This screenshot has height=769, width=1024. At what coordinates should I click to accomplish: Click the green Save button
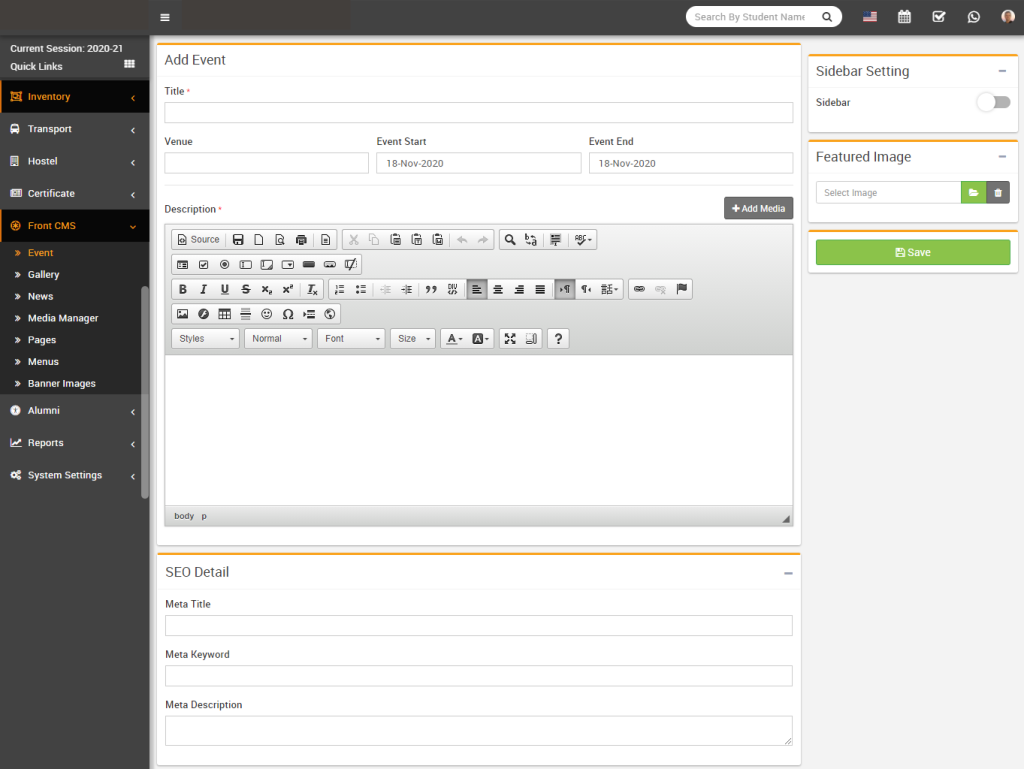(912, 253)
